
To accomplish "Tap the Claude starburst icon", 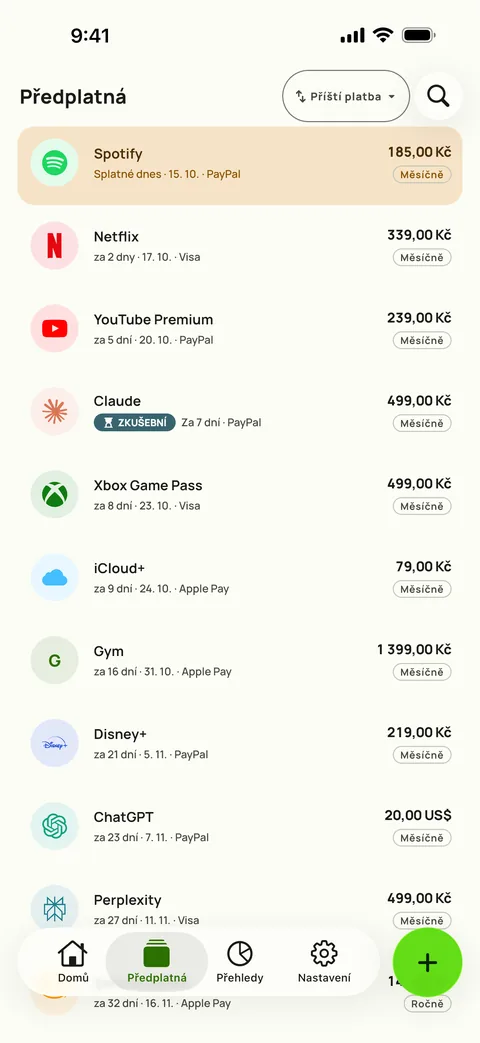I will (x=55, y=411).
